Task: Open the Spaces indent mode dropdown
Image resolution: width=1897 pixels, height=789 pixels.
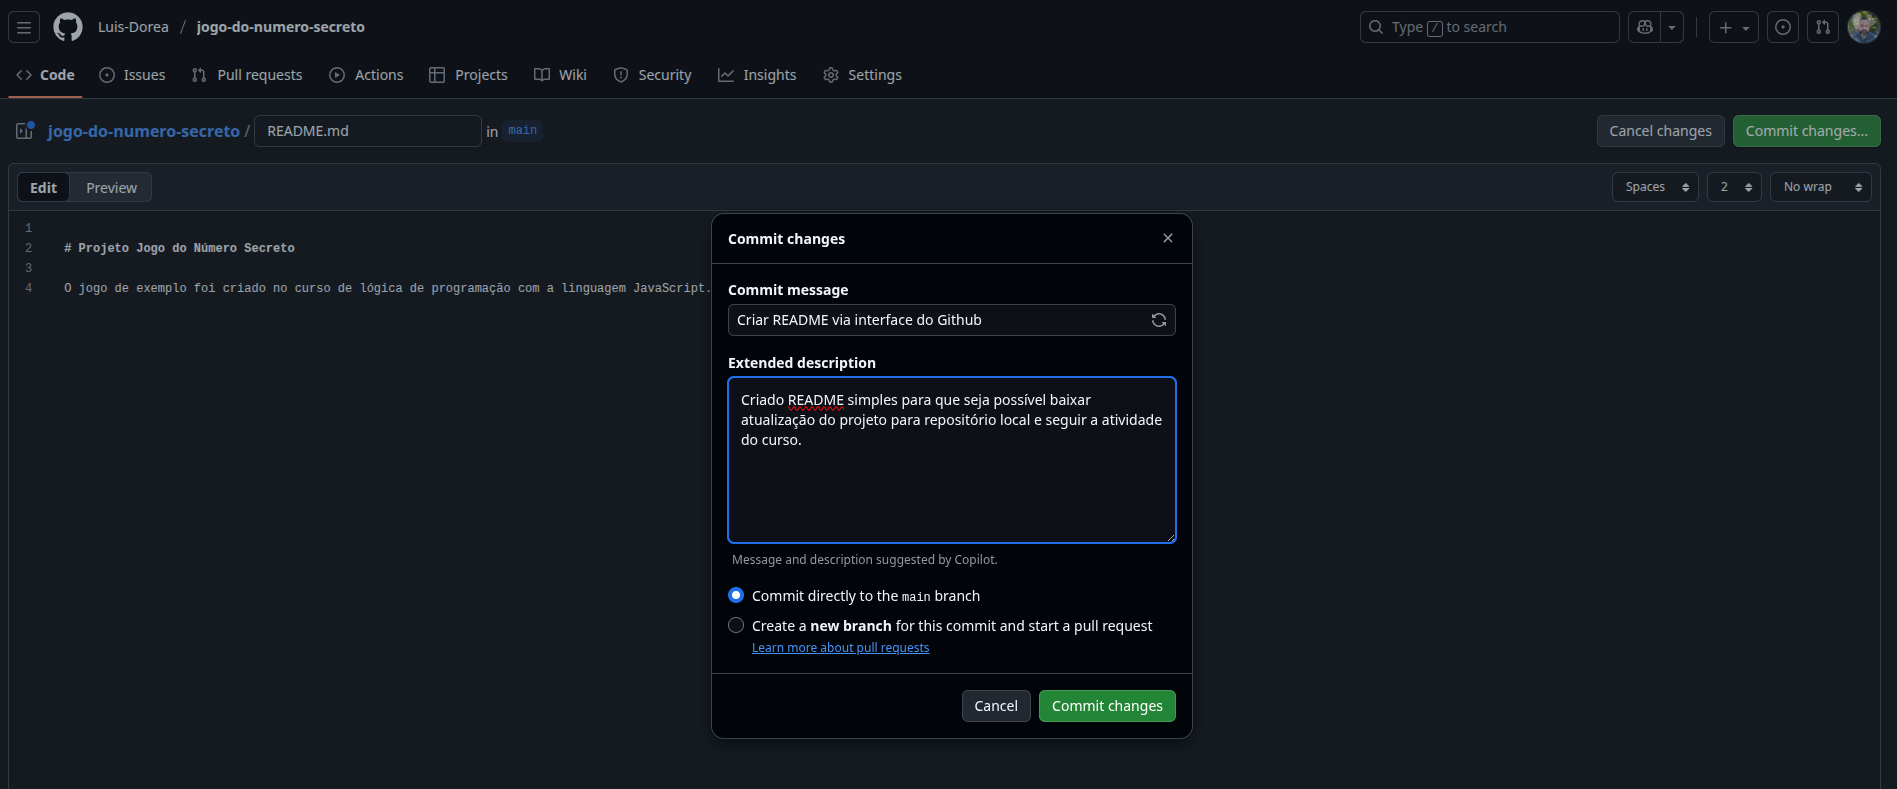Action: pos(1655,187)
